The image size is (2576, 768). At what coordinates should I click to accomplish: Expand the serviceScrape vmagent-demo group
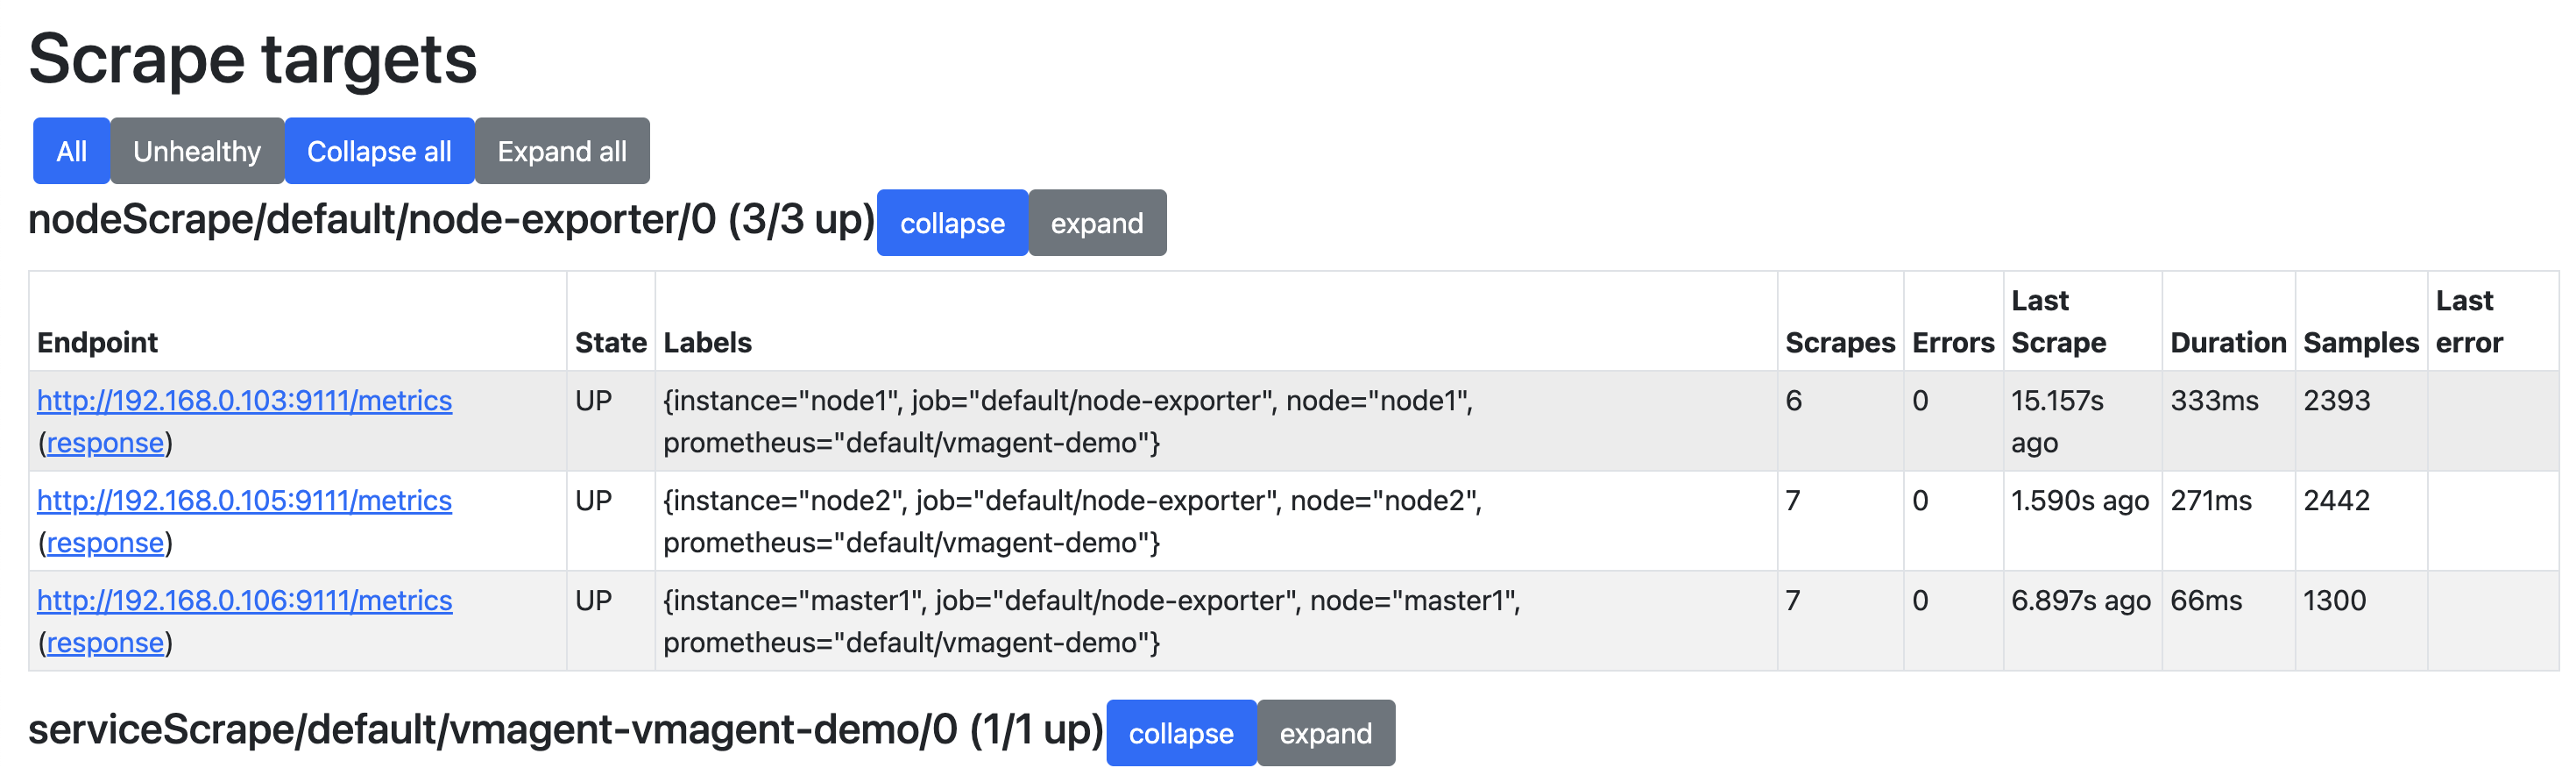click(1326, 733)
